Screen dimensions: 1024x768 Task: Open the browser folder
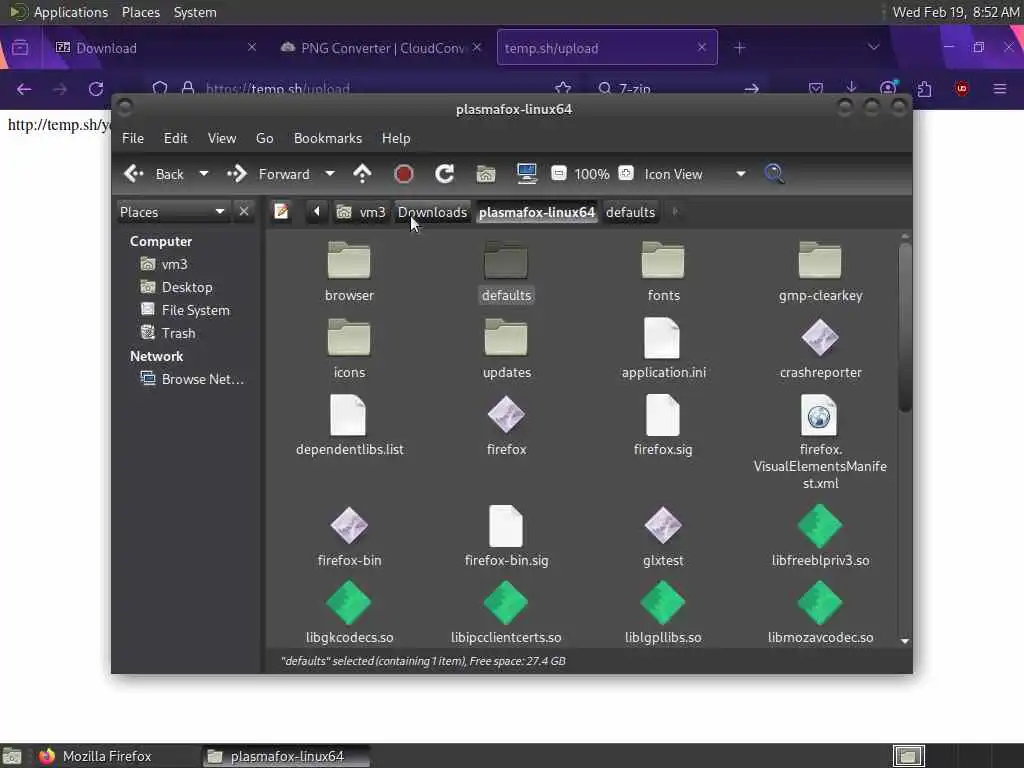(x=349, y=272)
